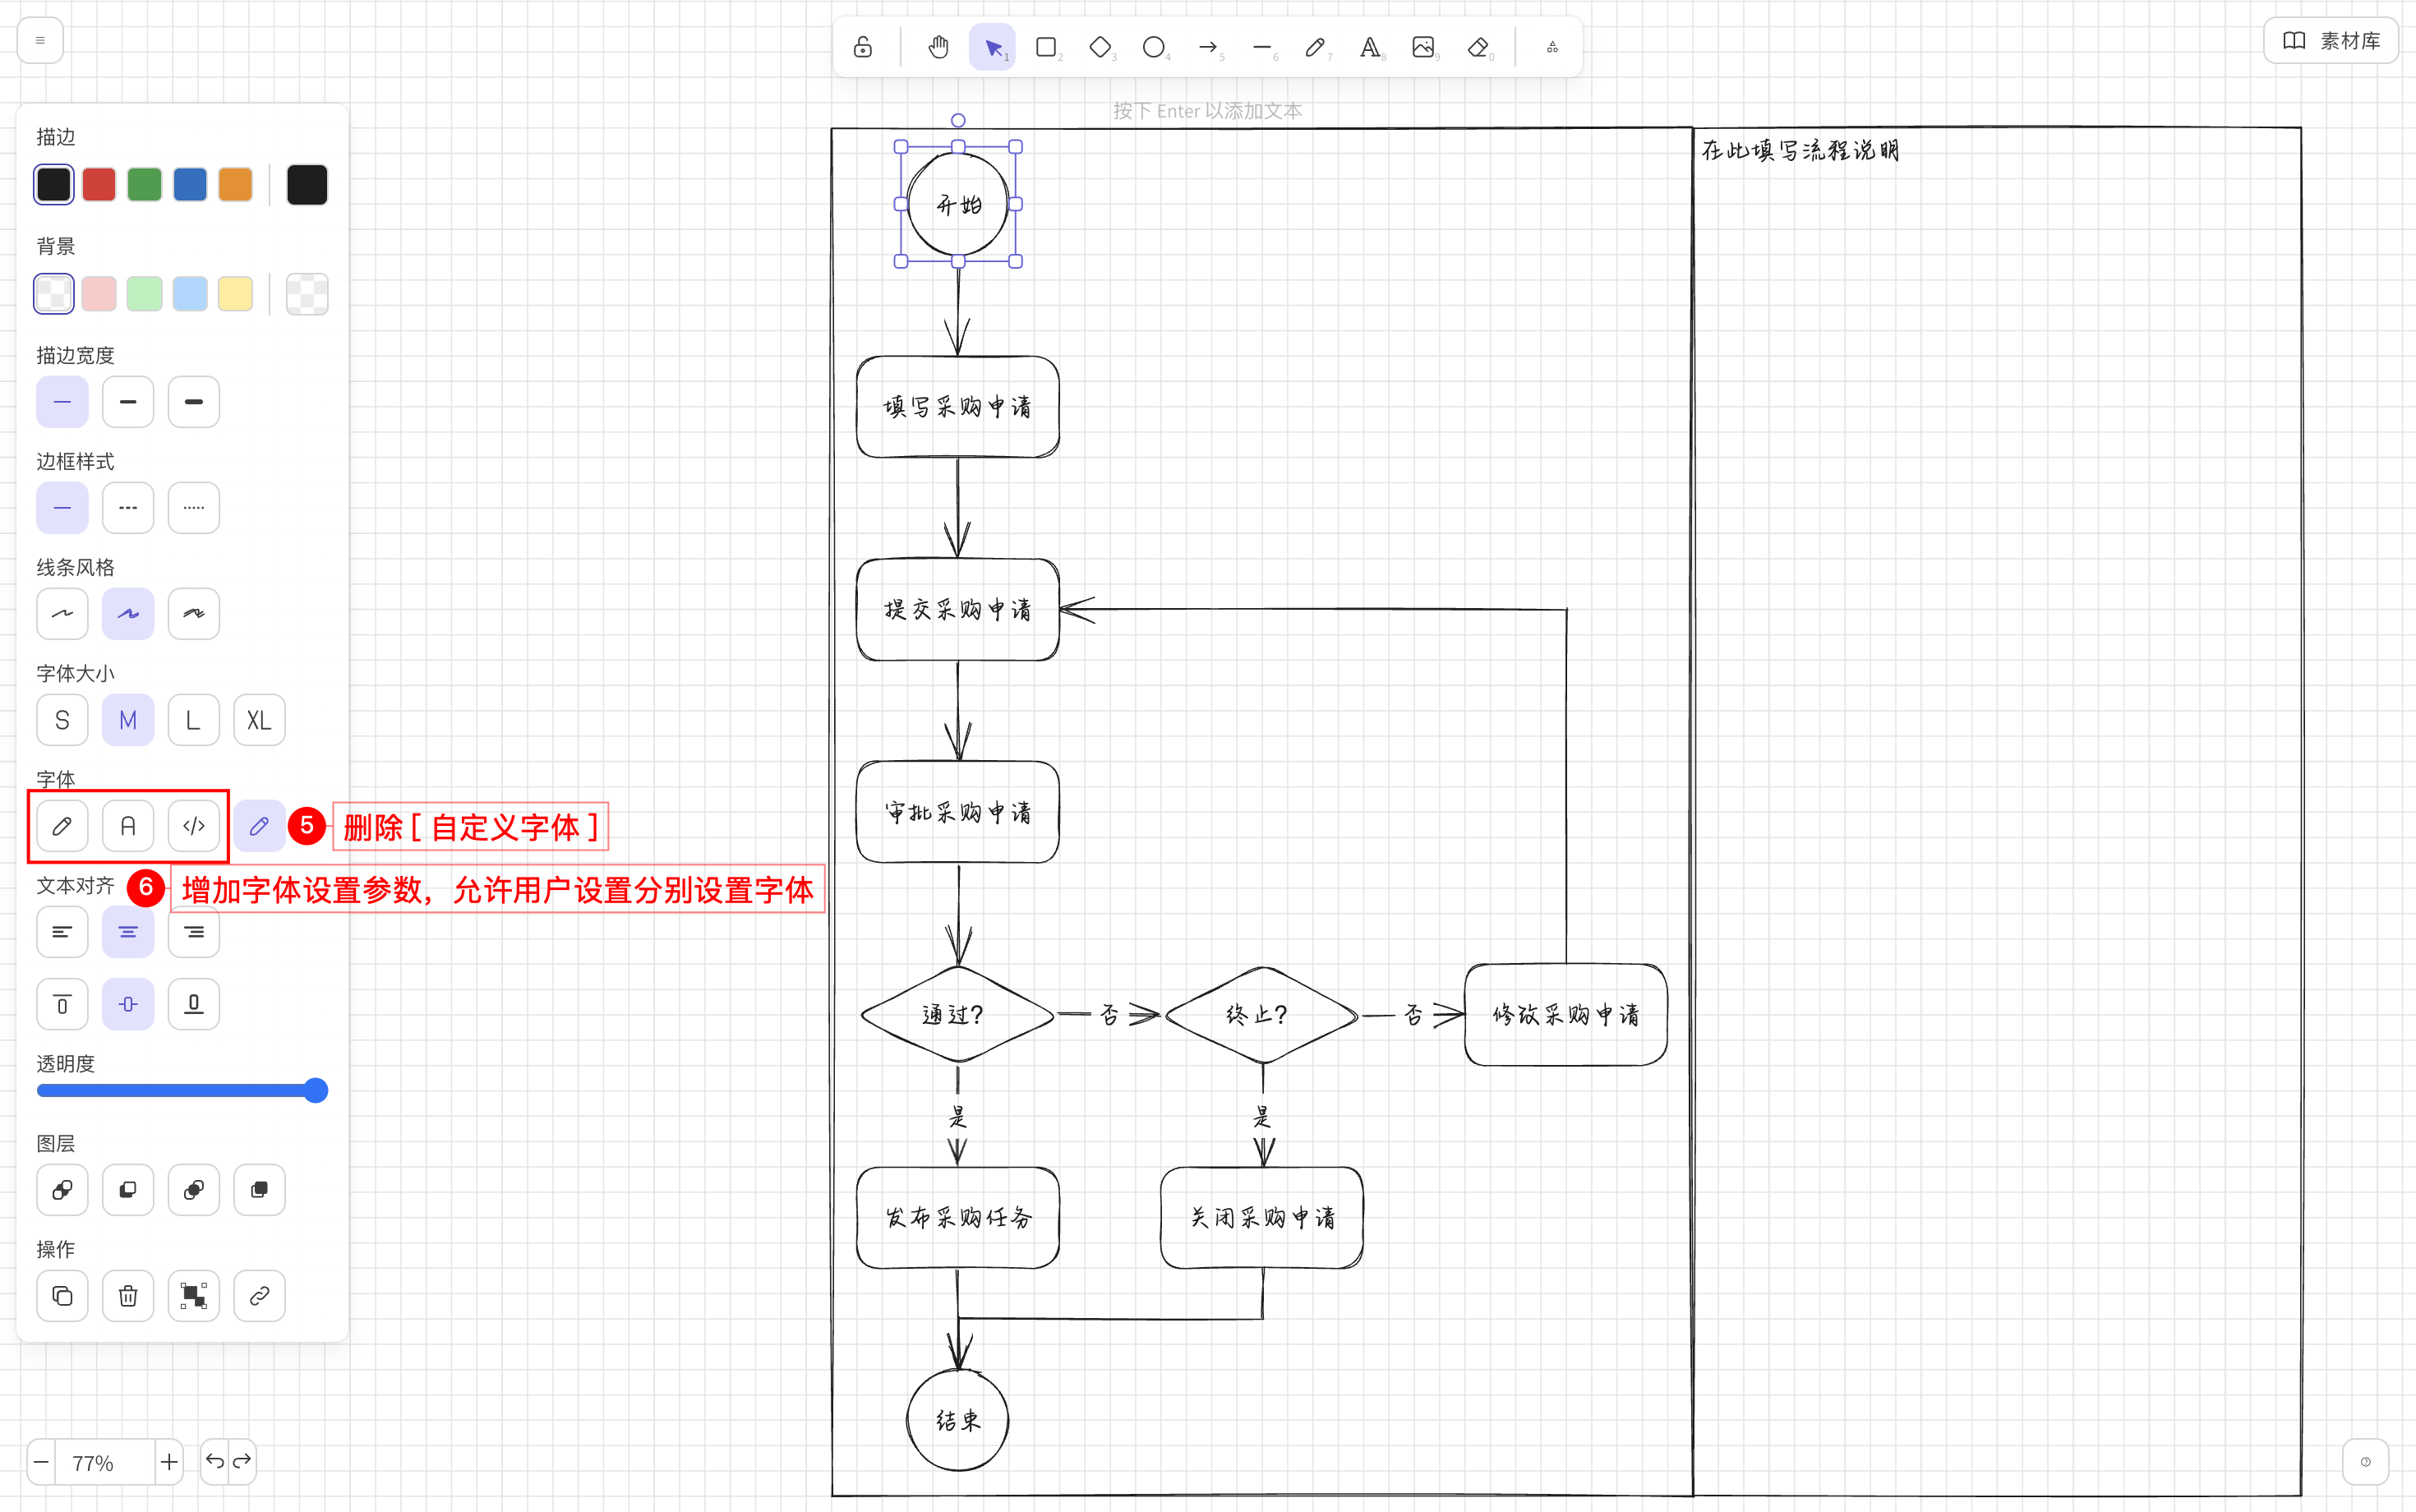Open the hamburger main menu

point(40,41)
